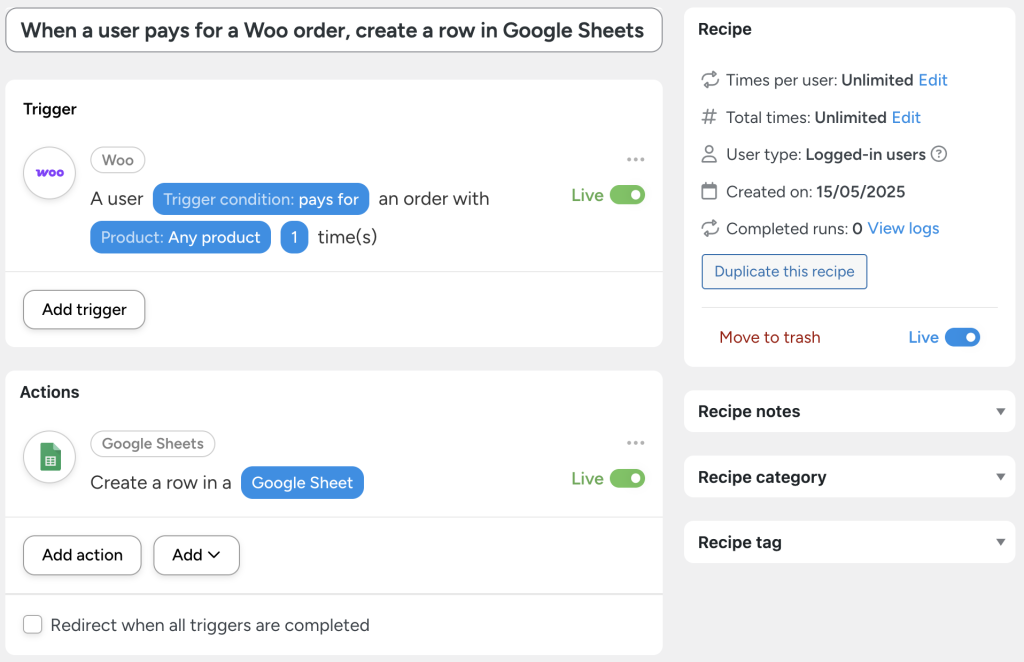Open the action options three-dot menu
Image resolution: width=1024 pixels, height=662 pixels.
coord(636,442)
